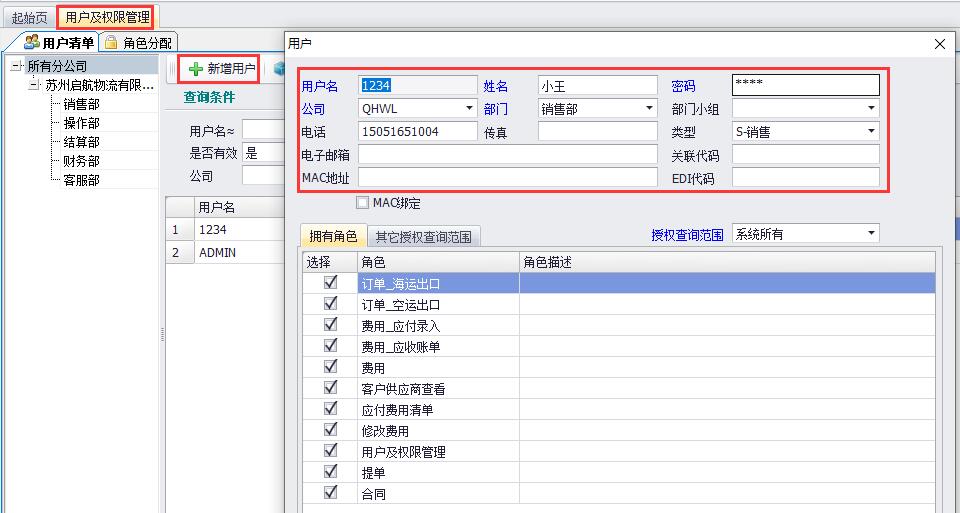This screenshot has height=513, width=960.
Task: Click the 用户名 field containing 1234
Action: click(x=418, y=86)
